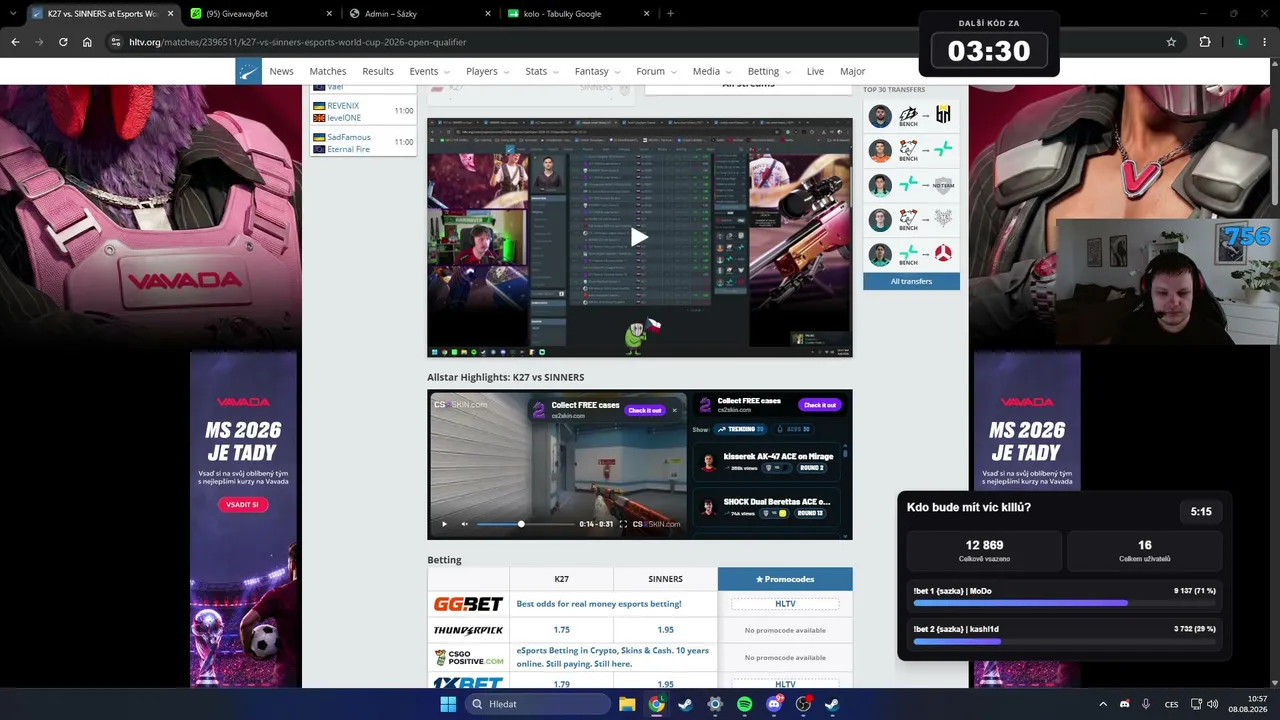
Task: Open OBS Studio from the taskbar
Action: (x=803, y=704)
